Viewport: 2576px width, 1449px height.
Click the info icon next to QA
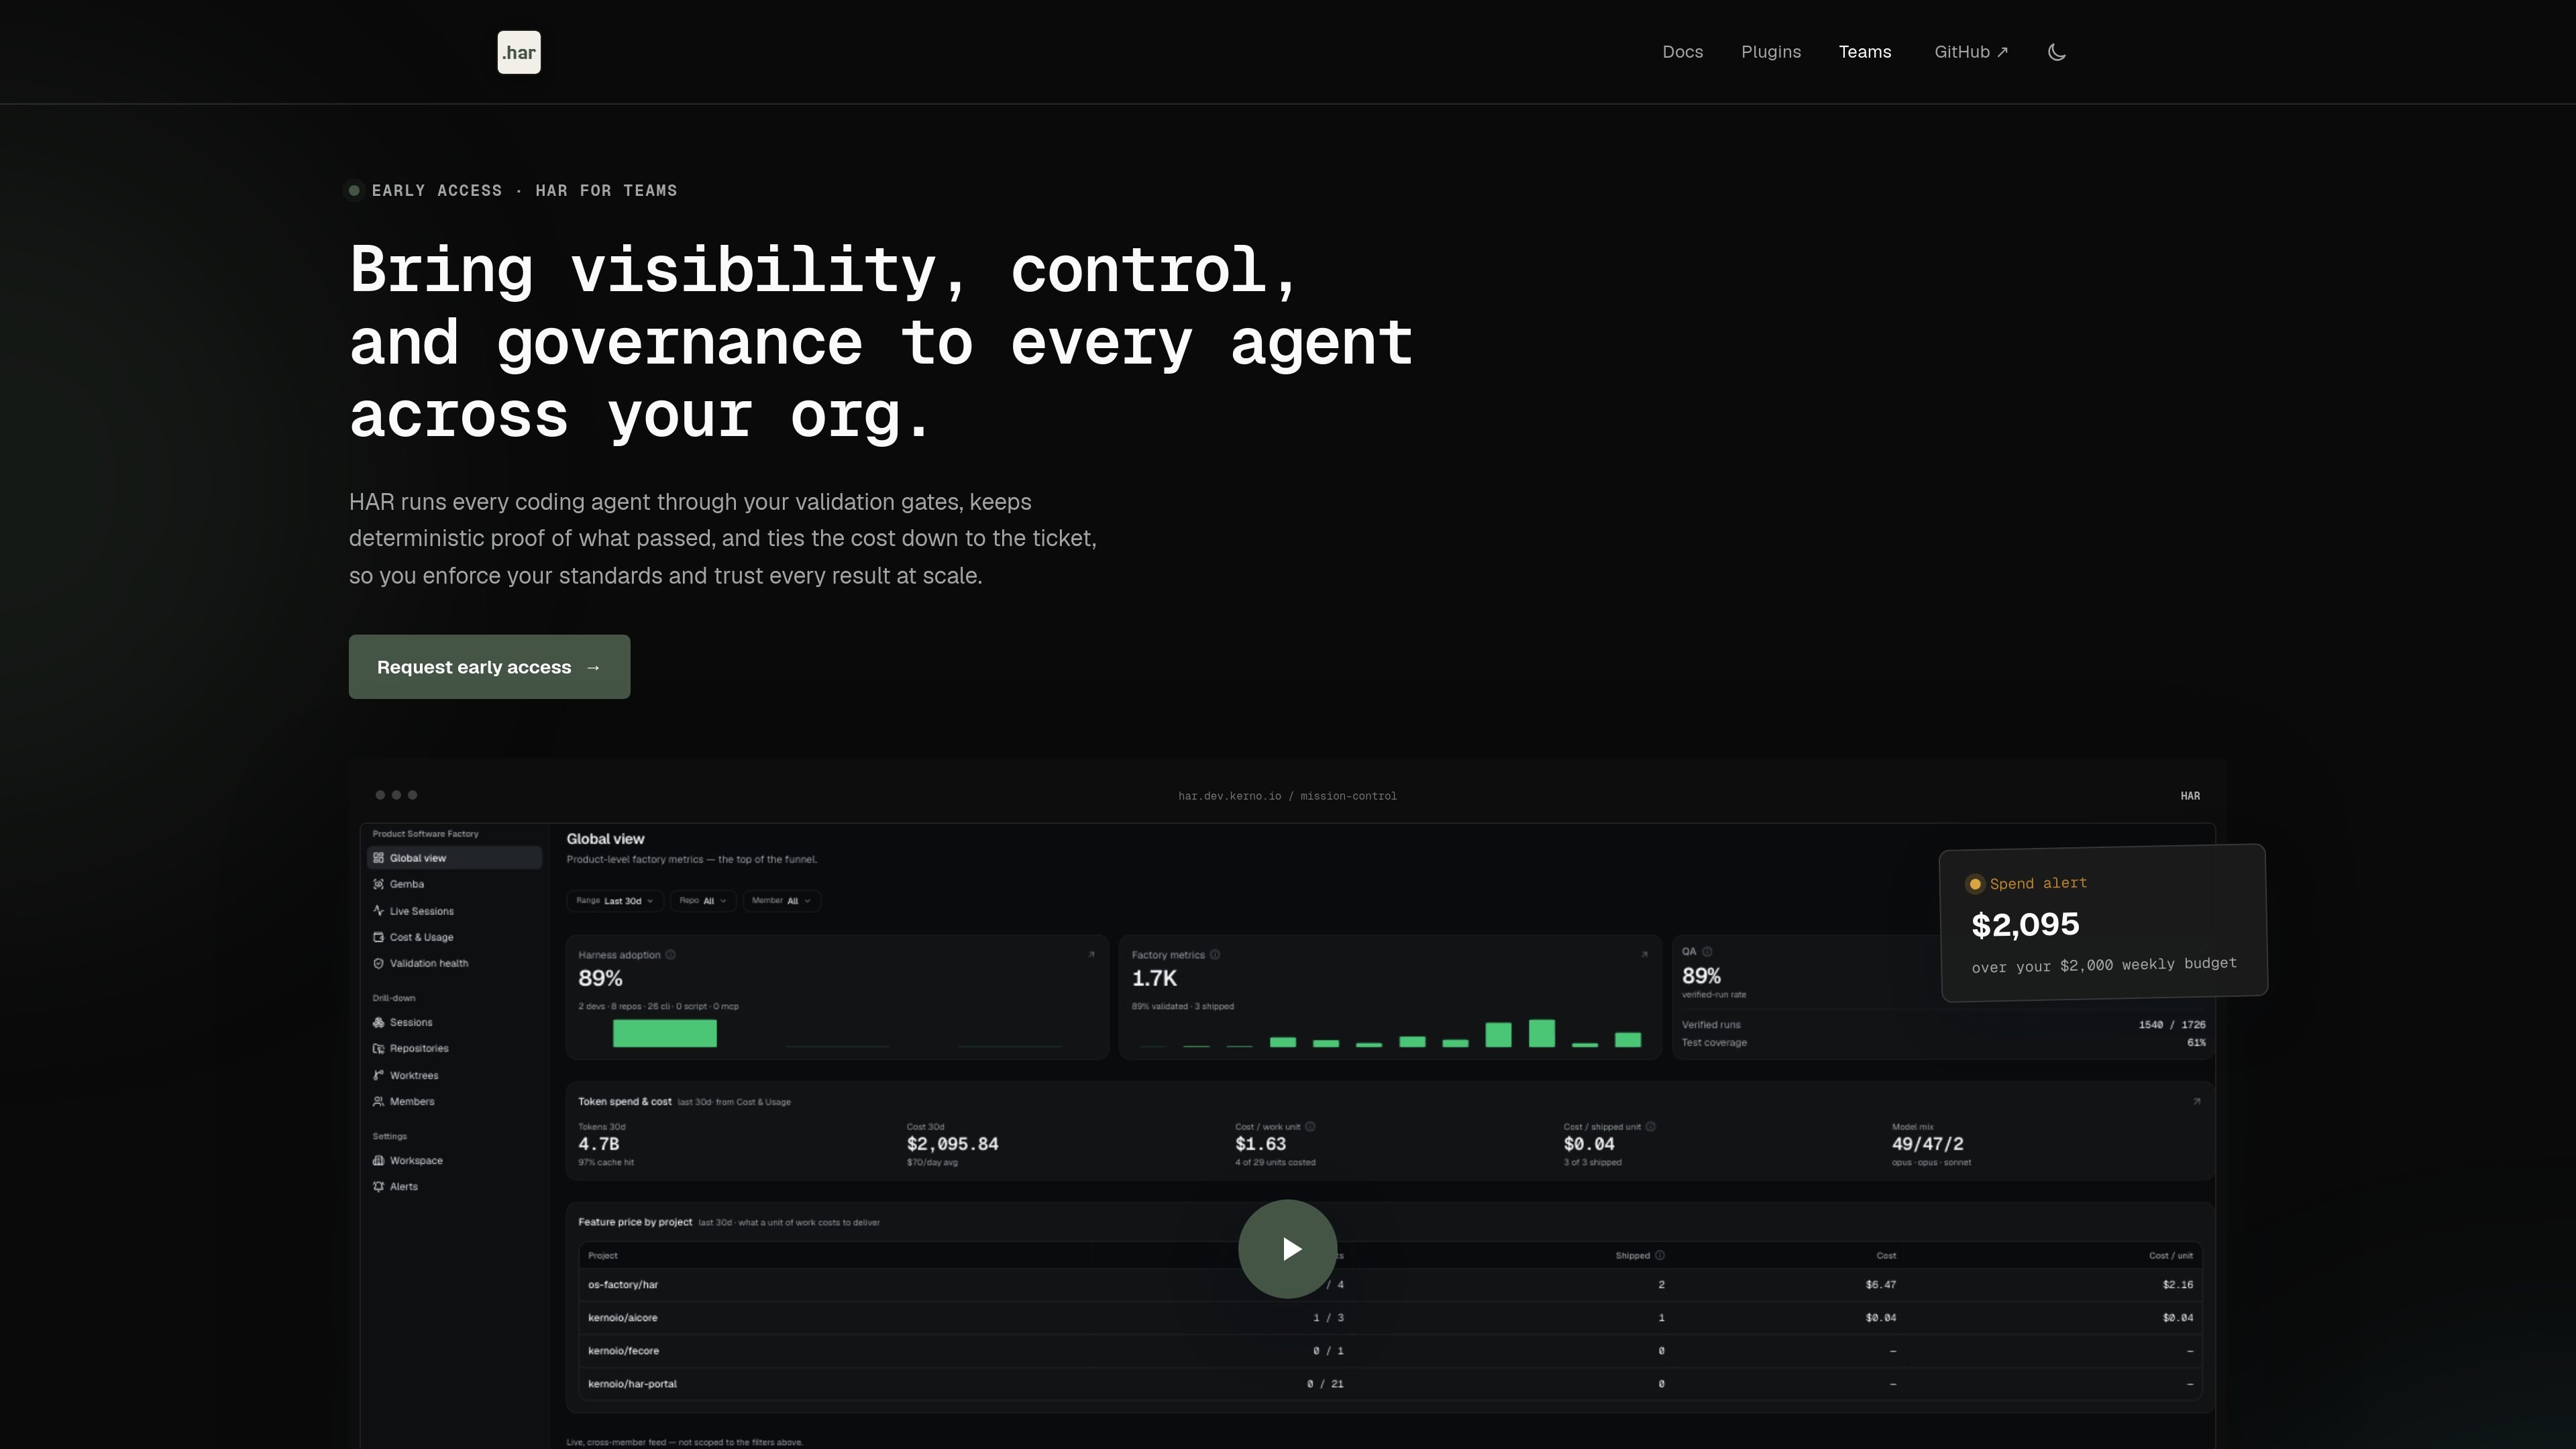point(1707,952)
